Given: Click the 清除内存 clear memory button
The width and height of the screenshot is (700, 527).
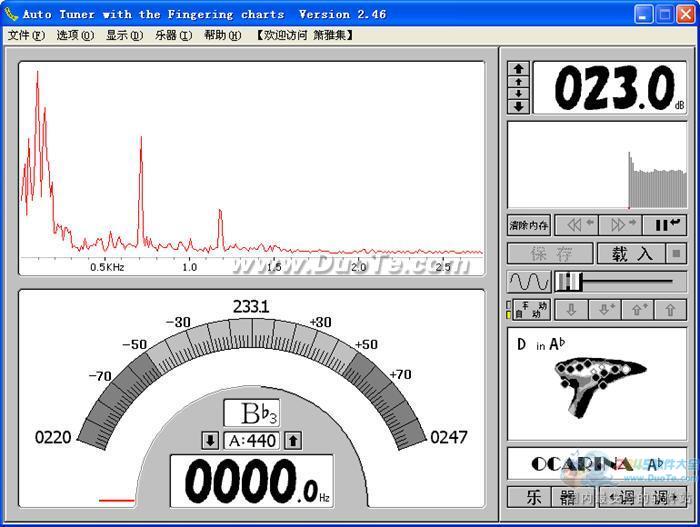Looking at the screenshot, I should click(x=528, y=225).
